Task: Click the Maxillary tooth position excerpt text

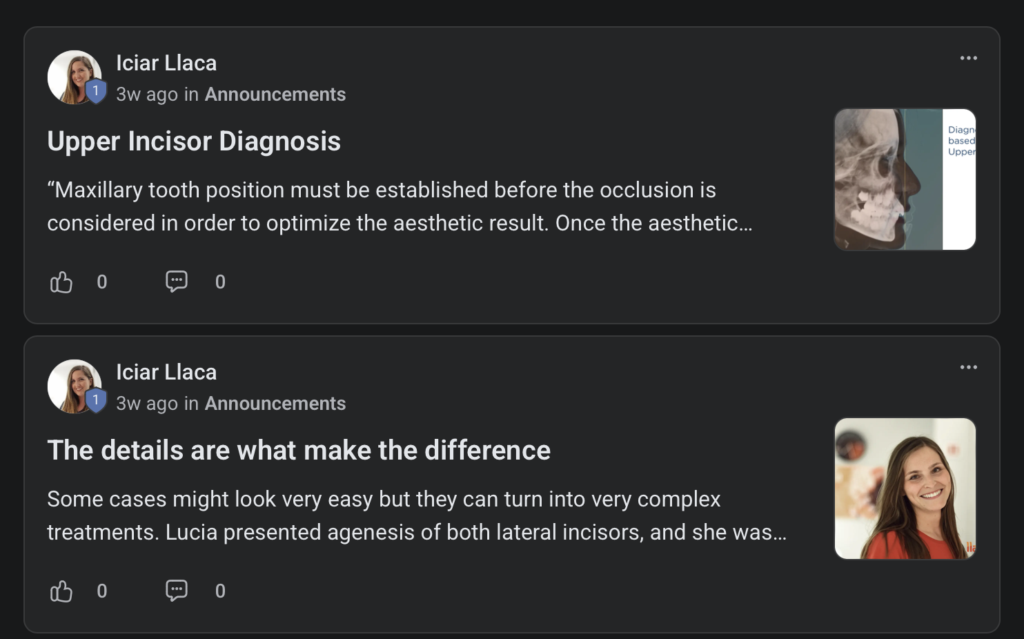Action: point(400,206)
